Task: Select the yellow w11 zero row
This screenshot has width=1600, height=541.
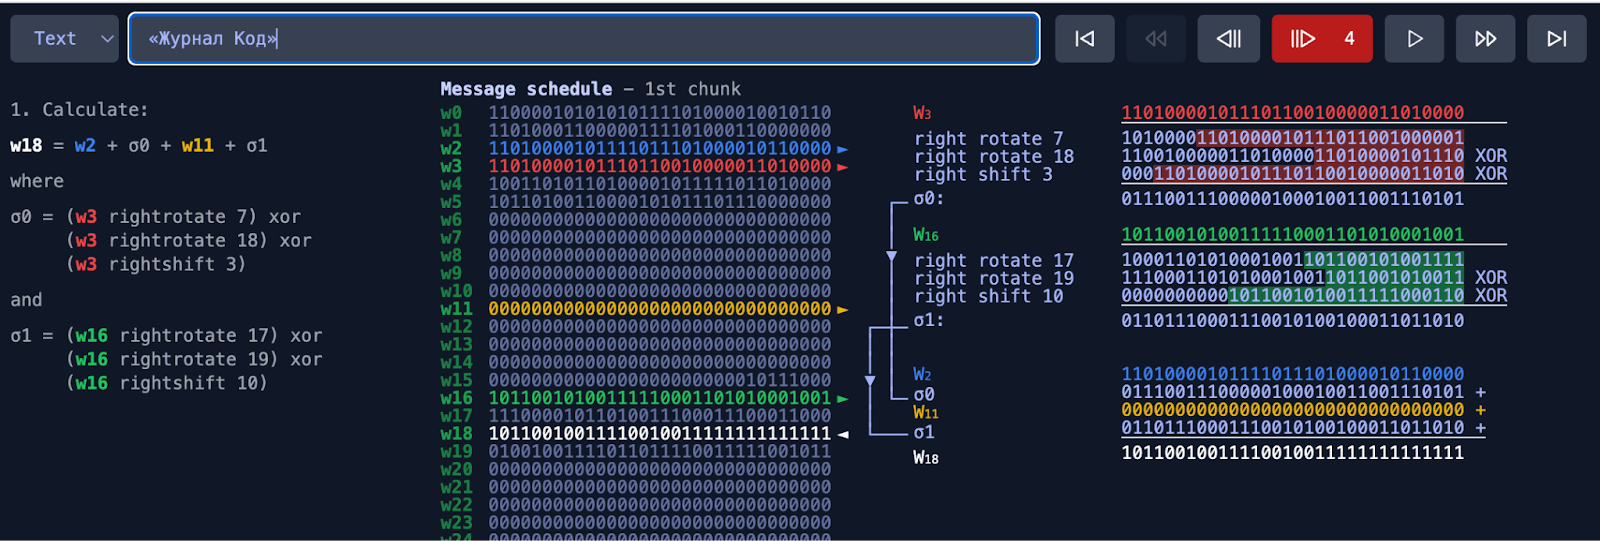Action: tap(659, 309)
